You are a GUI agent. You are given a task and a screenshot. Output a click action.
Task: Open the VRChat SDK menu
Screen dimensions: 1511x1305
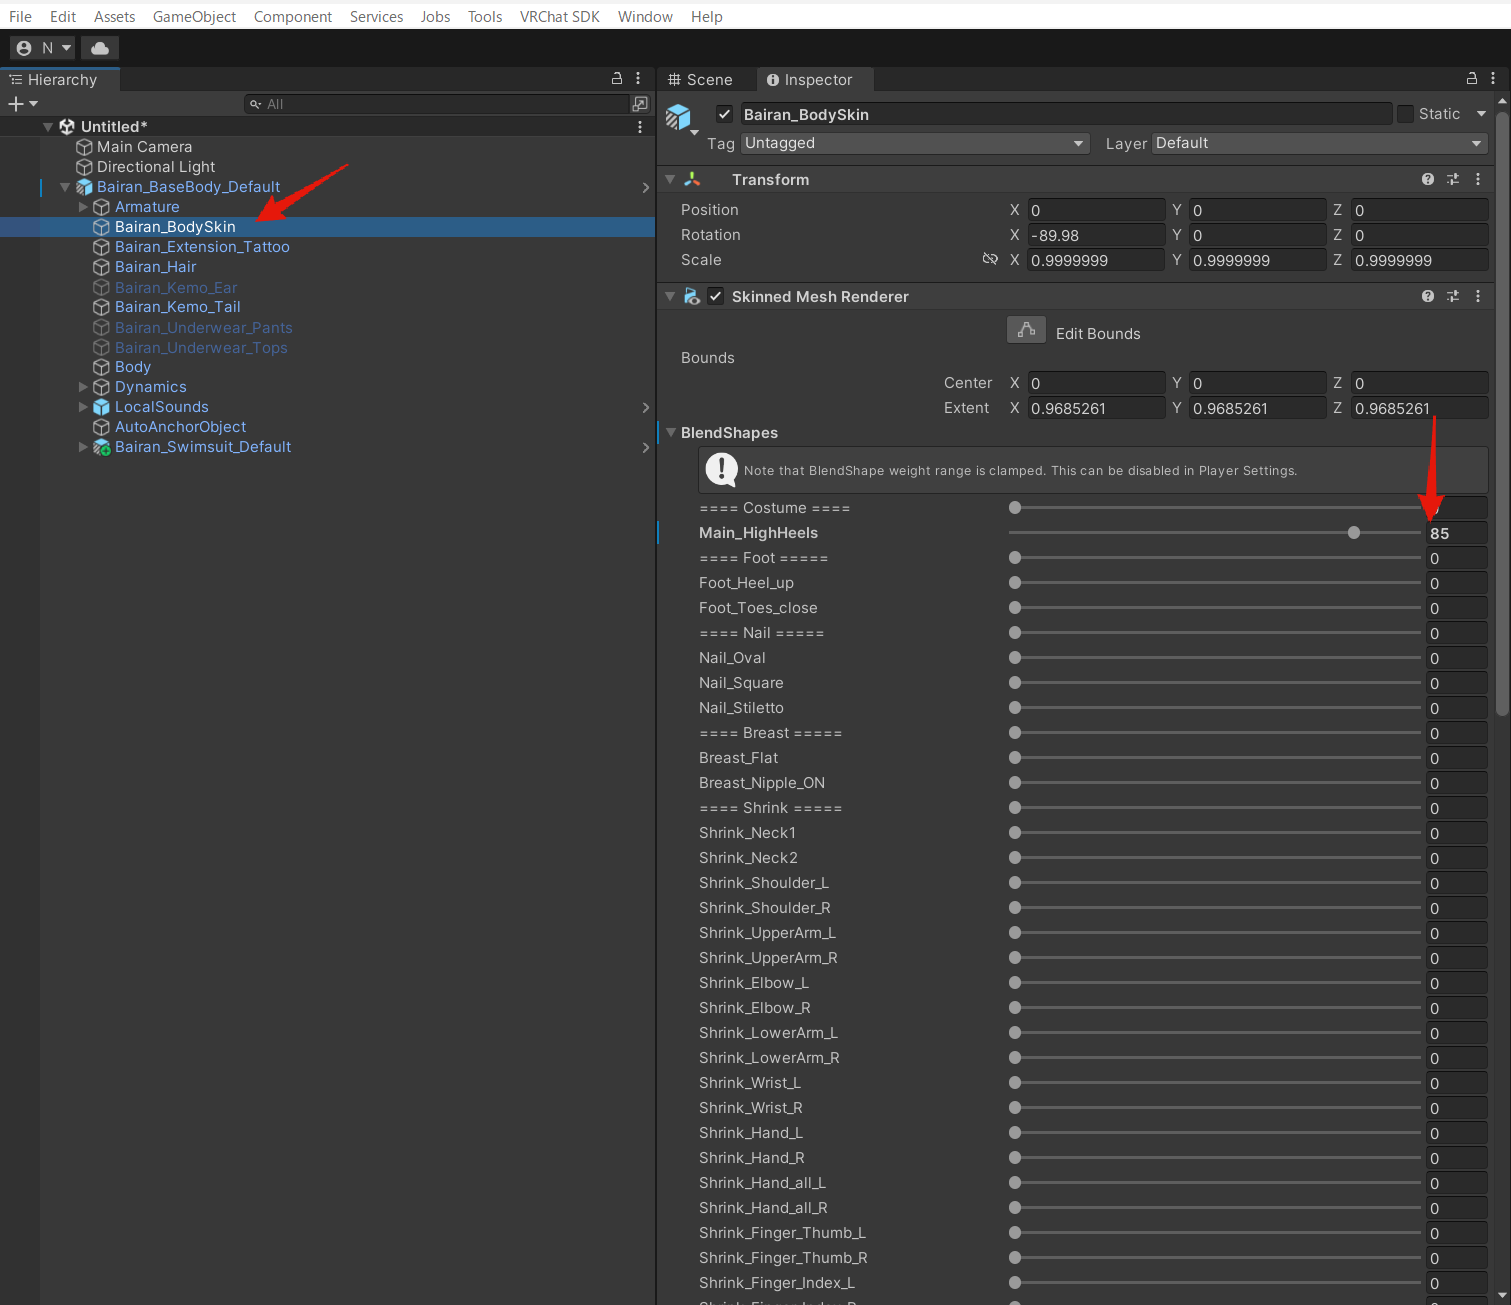click(560, 16)
